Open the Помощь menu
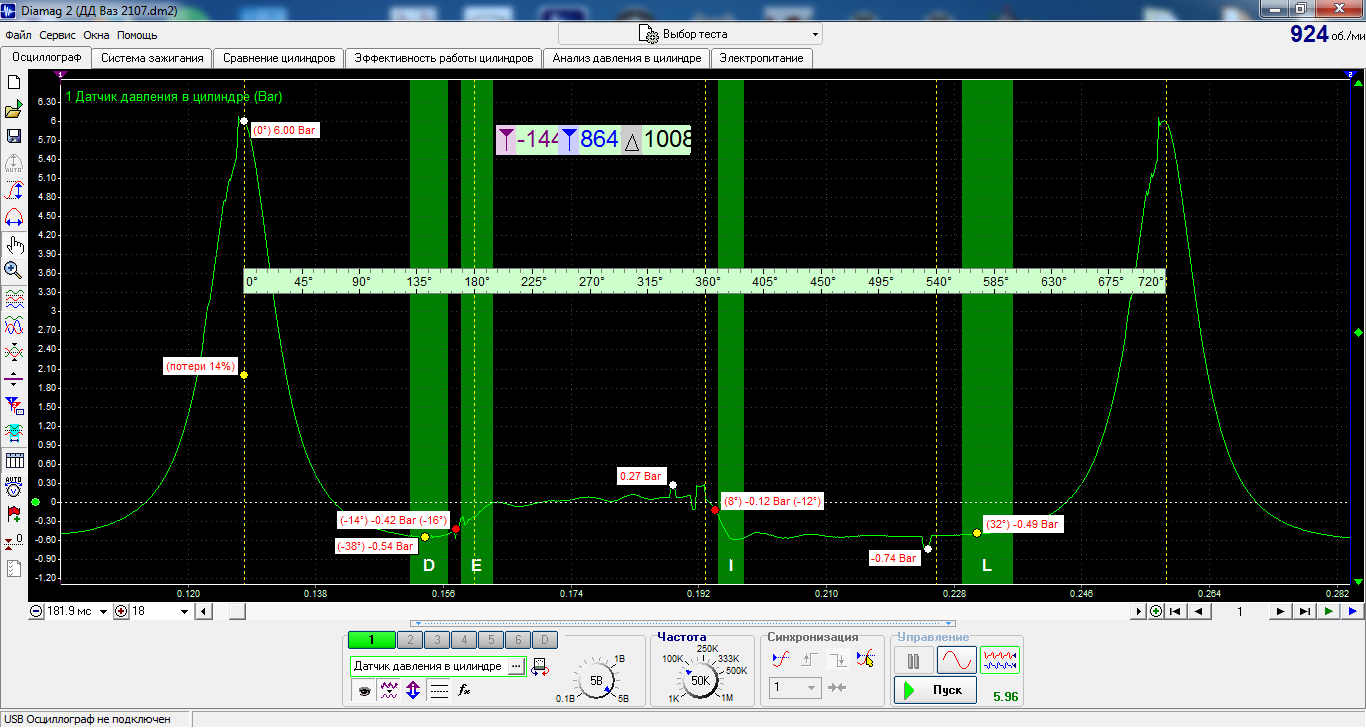Image resolution: width=1366 pixels, height=728 pixels. click(137, 35)
